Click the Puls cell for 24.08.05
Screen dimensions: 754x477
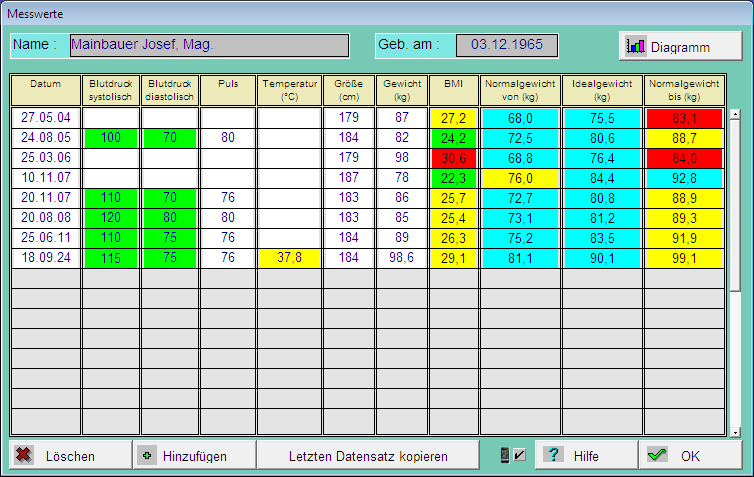tap(228, 138)
